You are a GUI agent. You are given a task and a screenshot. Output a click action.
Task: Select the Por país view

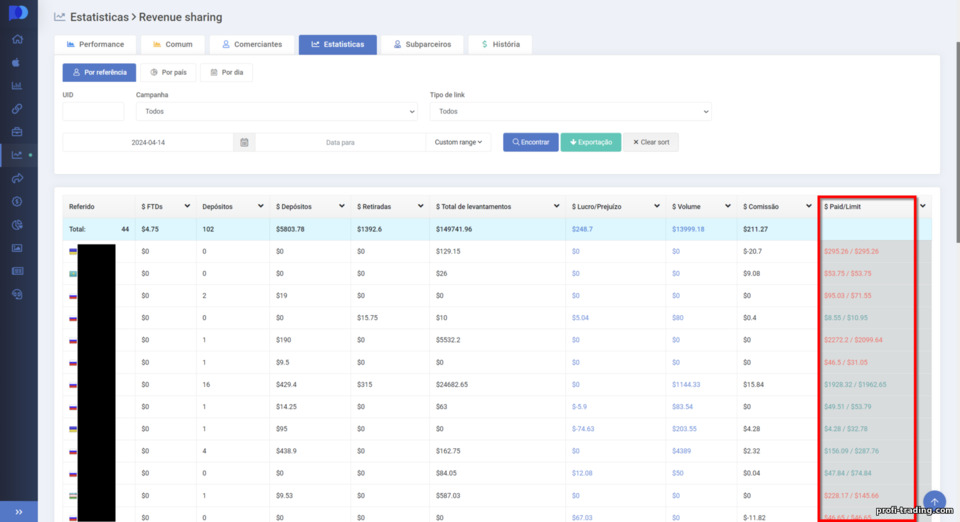[168, 72]
